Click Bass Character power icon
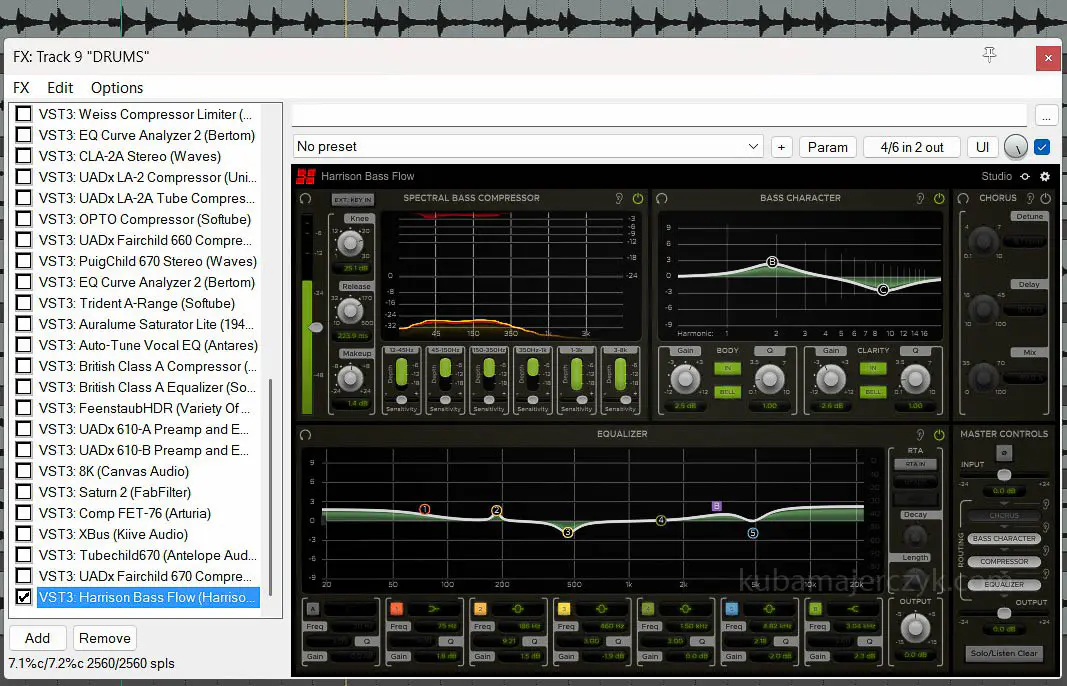Image resolution: width=1067 pixels, height=686 pixels. (939, 198)
